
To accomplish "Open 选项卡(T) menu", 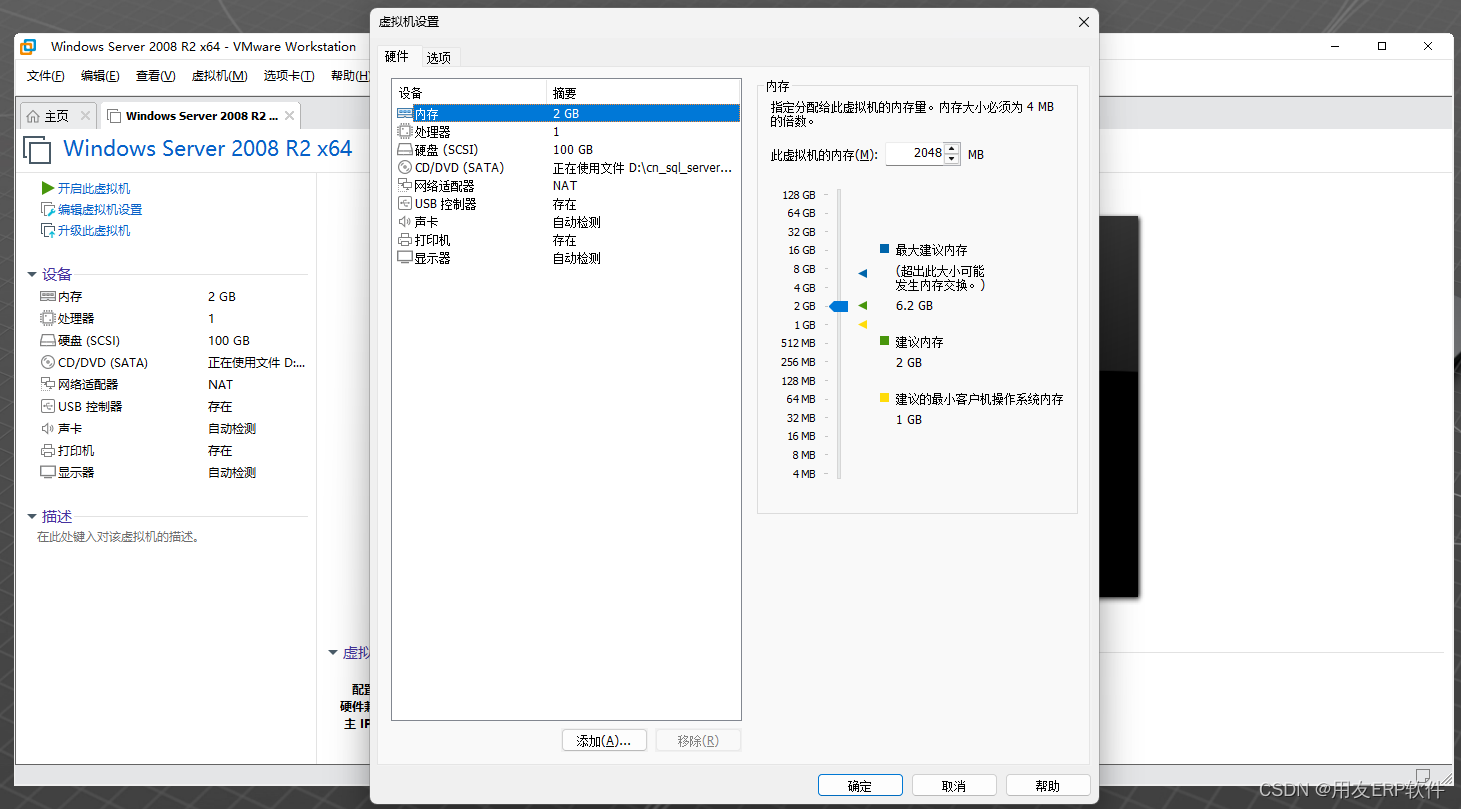I will 289,76.
